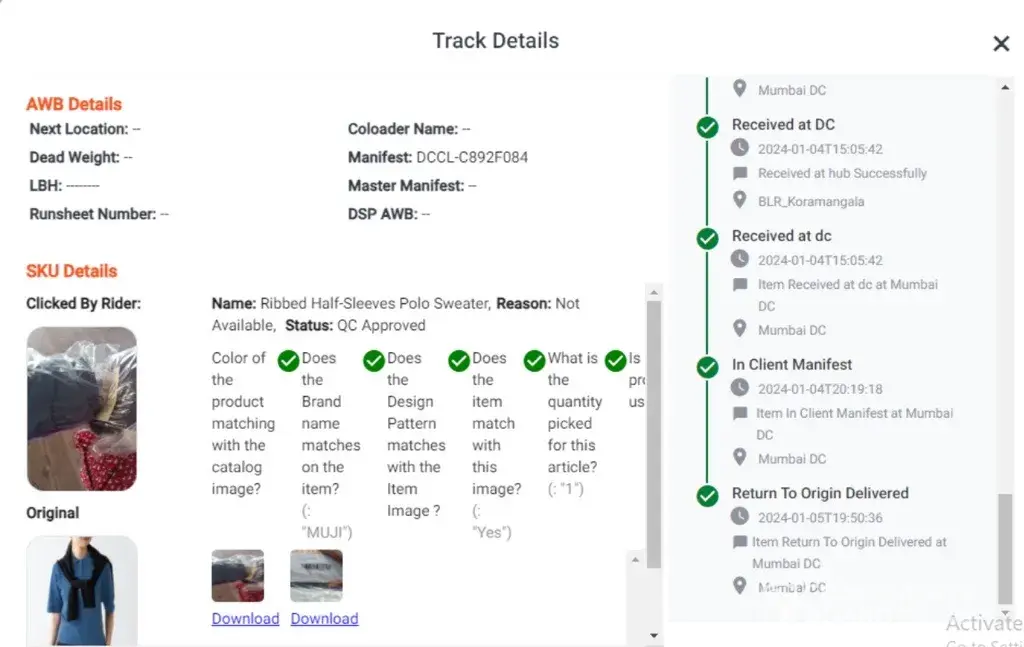This screenshot has width=1024, height=647.
Task: Click the first Download link
Action: 245,619
